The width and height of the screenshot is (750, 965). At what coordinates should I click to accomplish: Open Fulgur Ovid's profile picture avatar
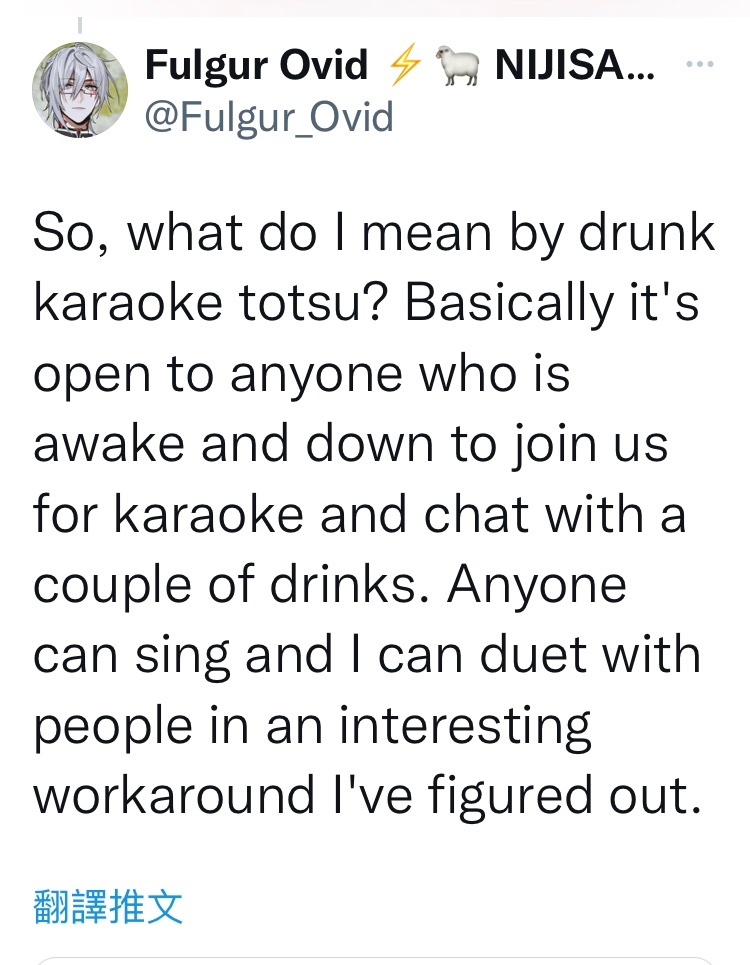80,89
